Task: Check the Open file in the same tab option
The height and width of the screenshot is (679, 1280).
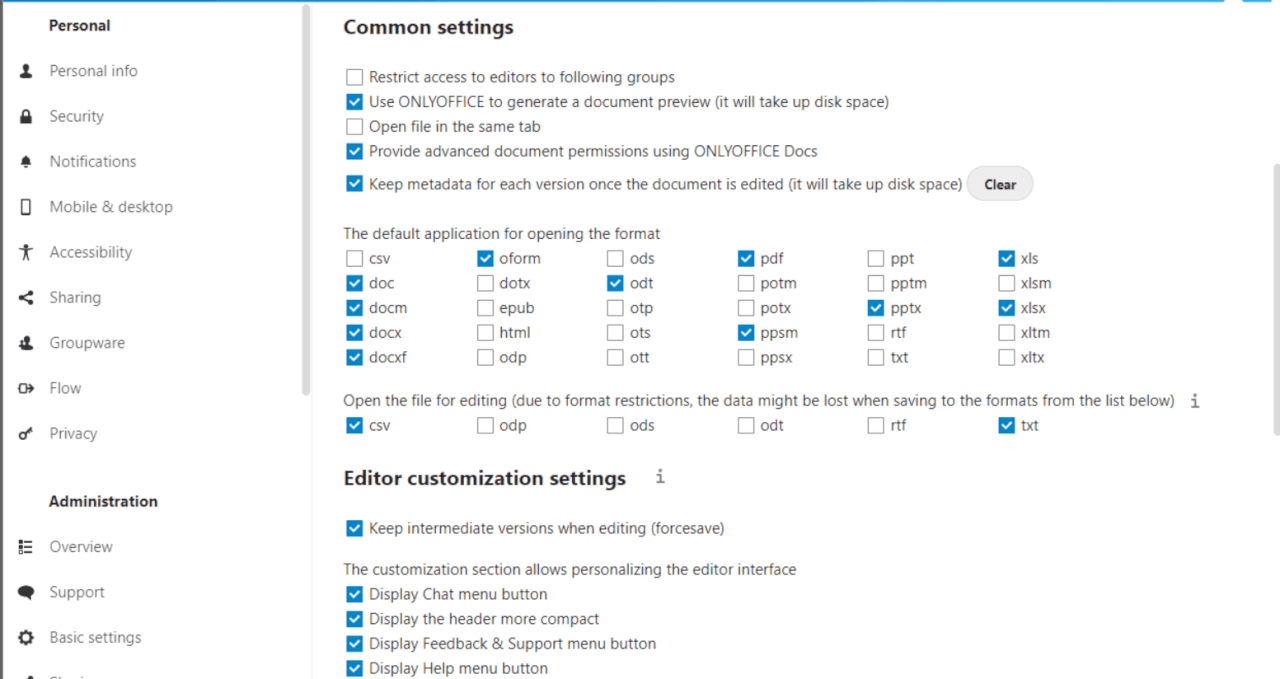Action: coord(354,126)
